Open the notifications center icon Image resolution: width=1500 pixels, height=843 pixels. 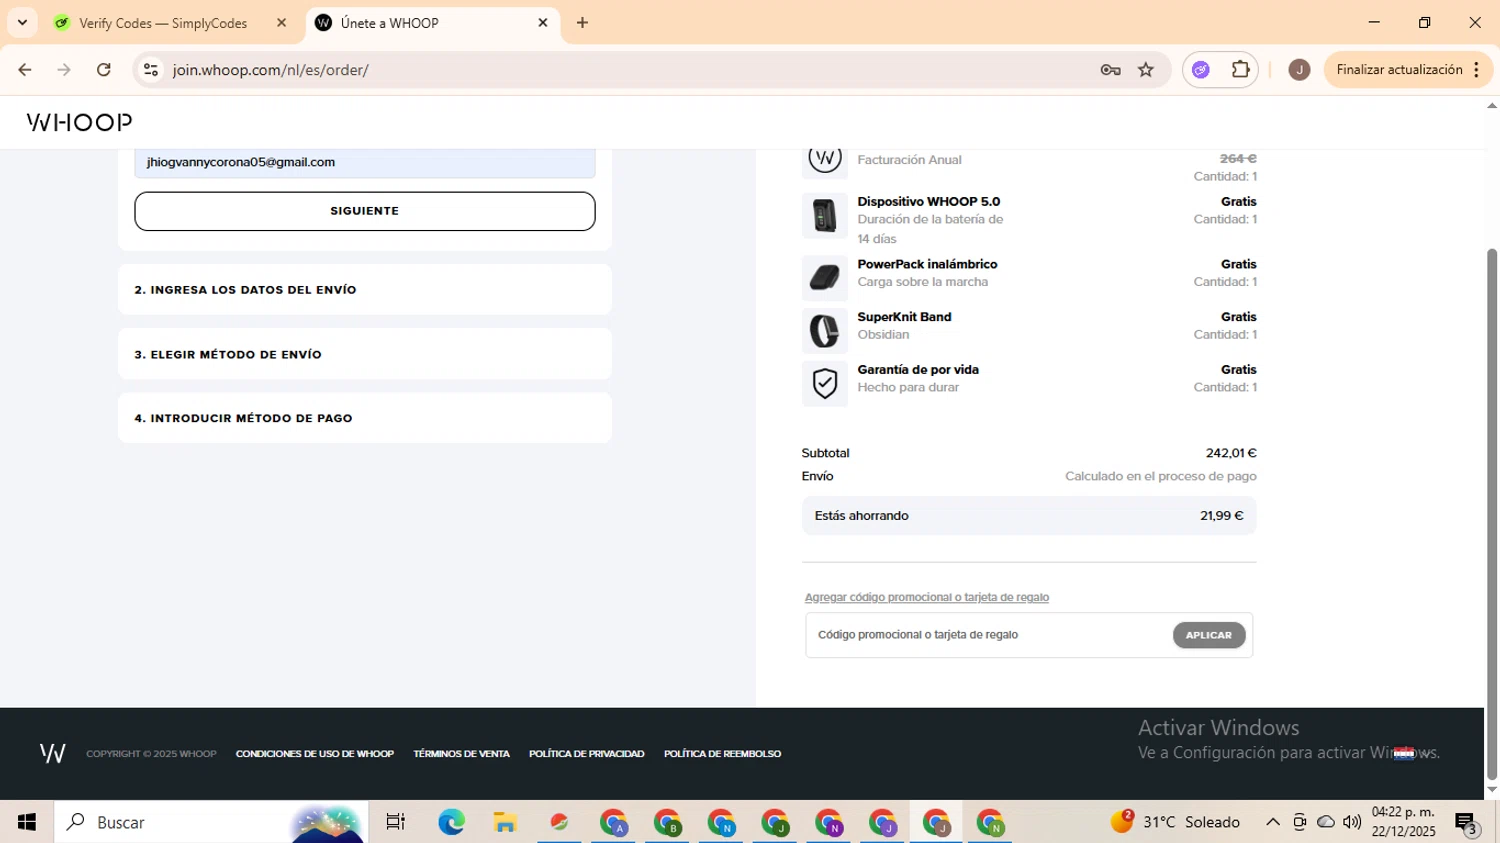pos(1467,823)
